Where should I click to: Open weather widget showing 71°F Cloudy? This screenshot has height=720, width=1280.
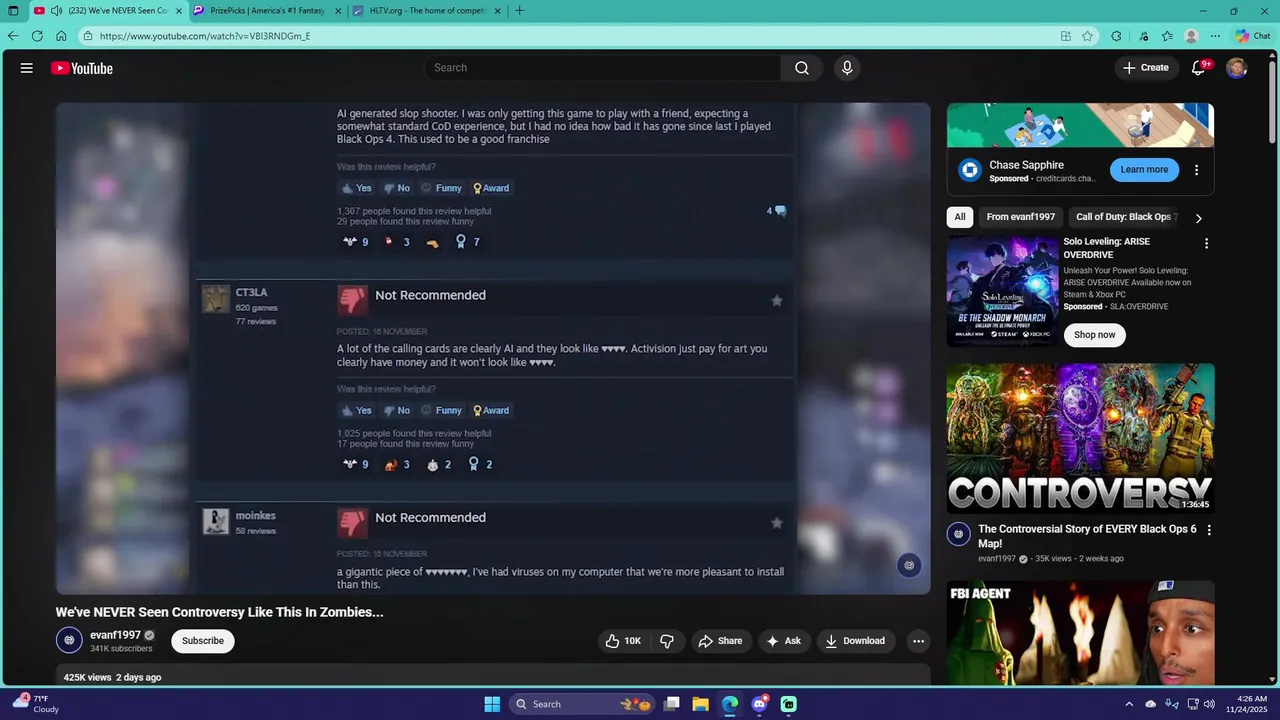click(x=35, y=704)
